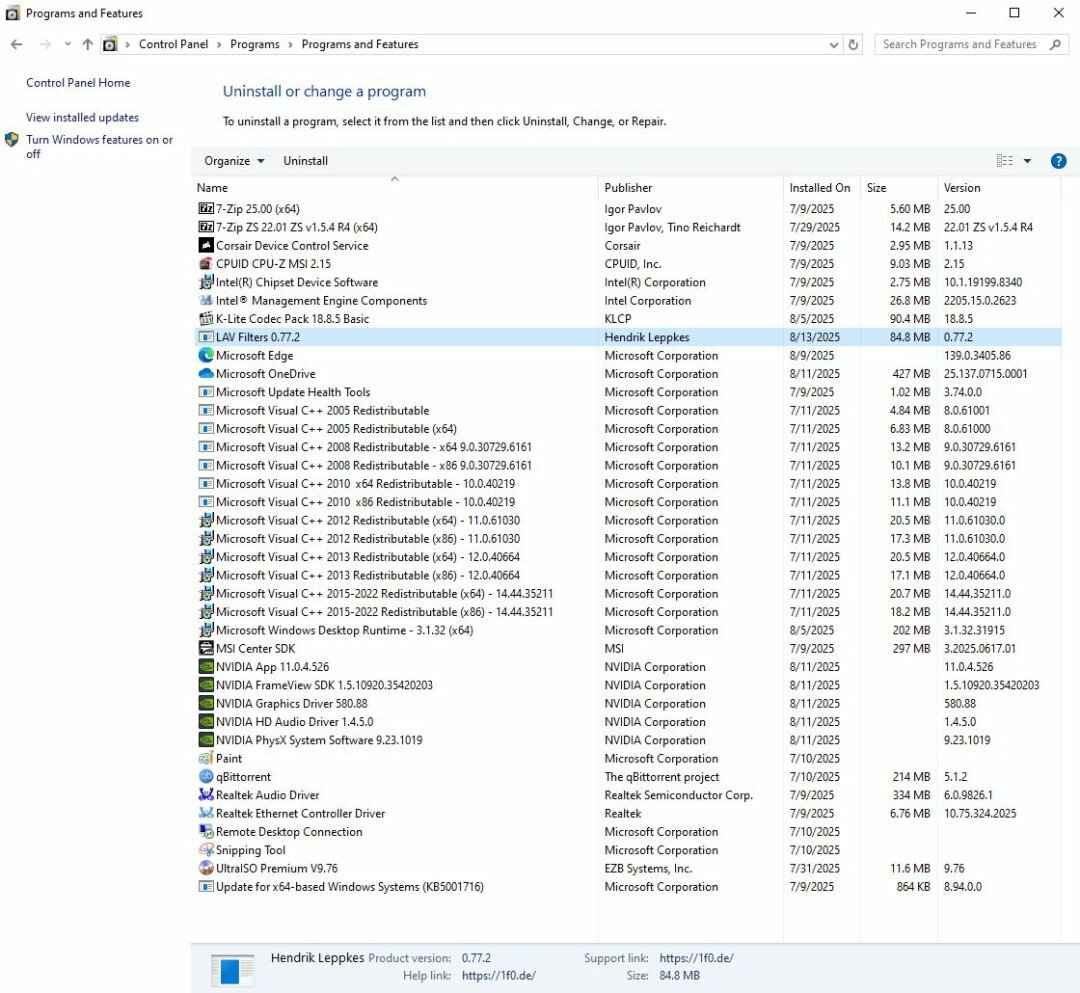Navigate back with the back arrow

point(17,45)
